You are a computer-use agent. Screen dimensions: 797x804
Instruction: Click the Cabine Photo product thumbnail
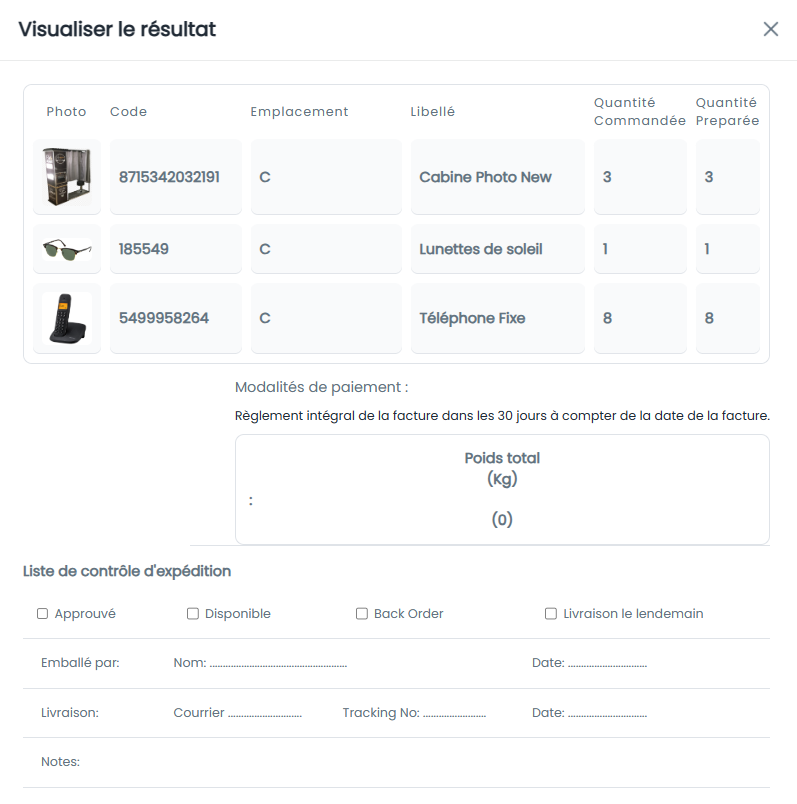[67, 176]
